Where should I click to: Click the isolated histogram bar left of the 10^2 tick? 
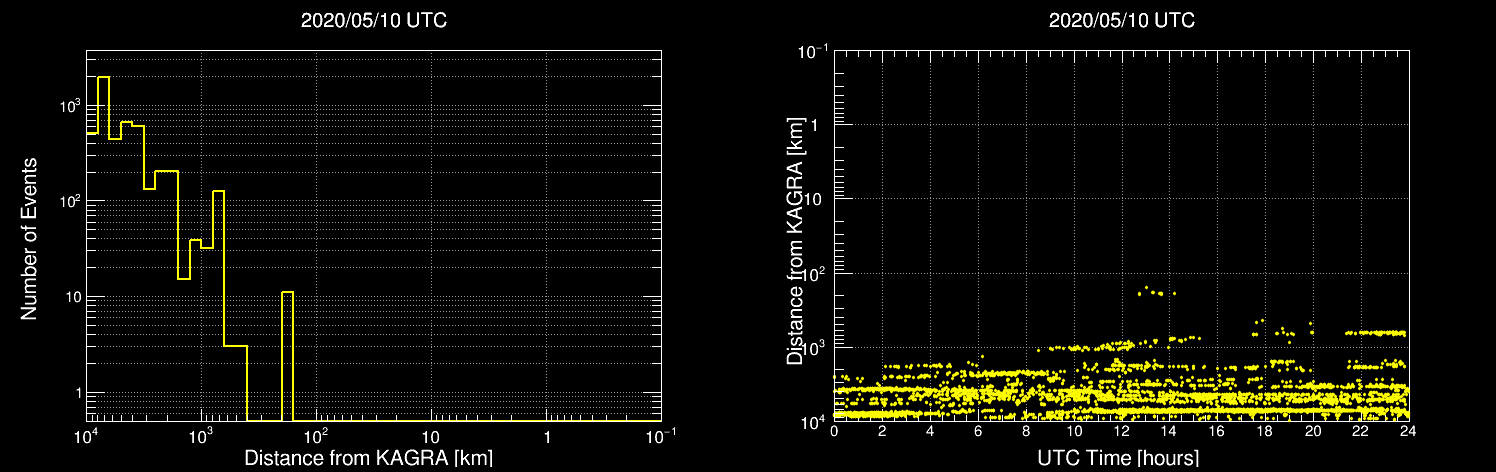coord(287,356)
